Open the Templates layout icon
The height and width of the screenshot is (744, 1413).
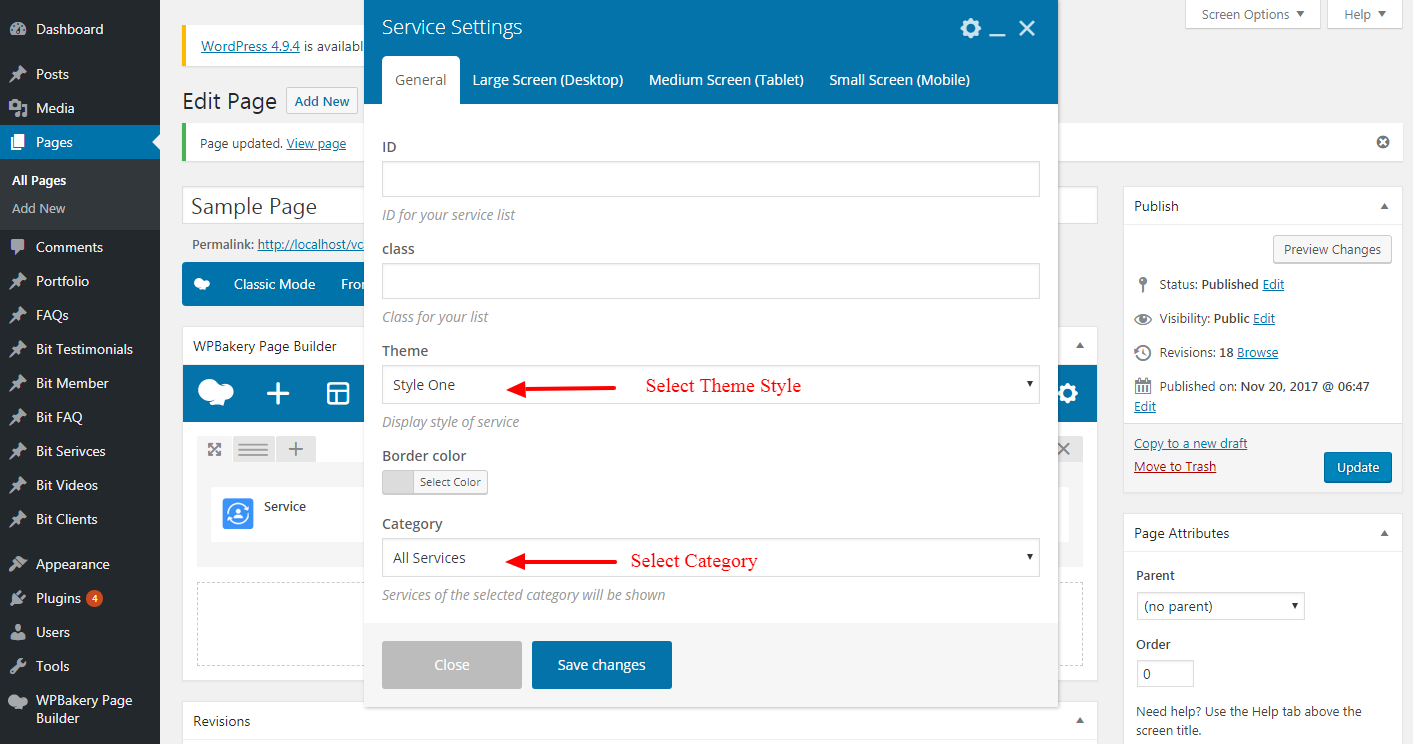(338, 393)
